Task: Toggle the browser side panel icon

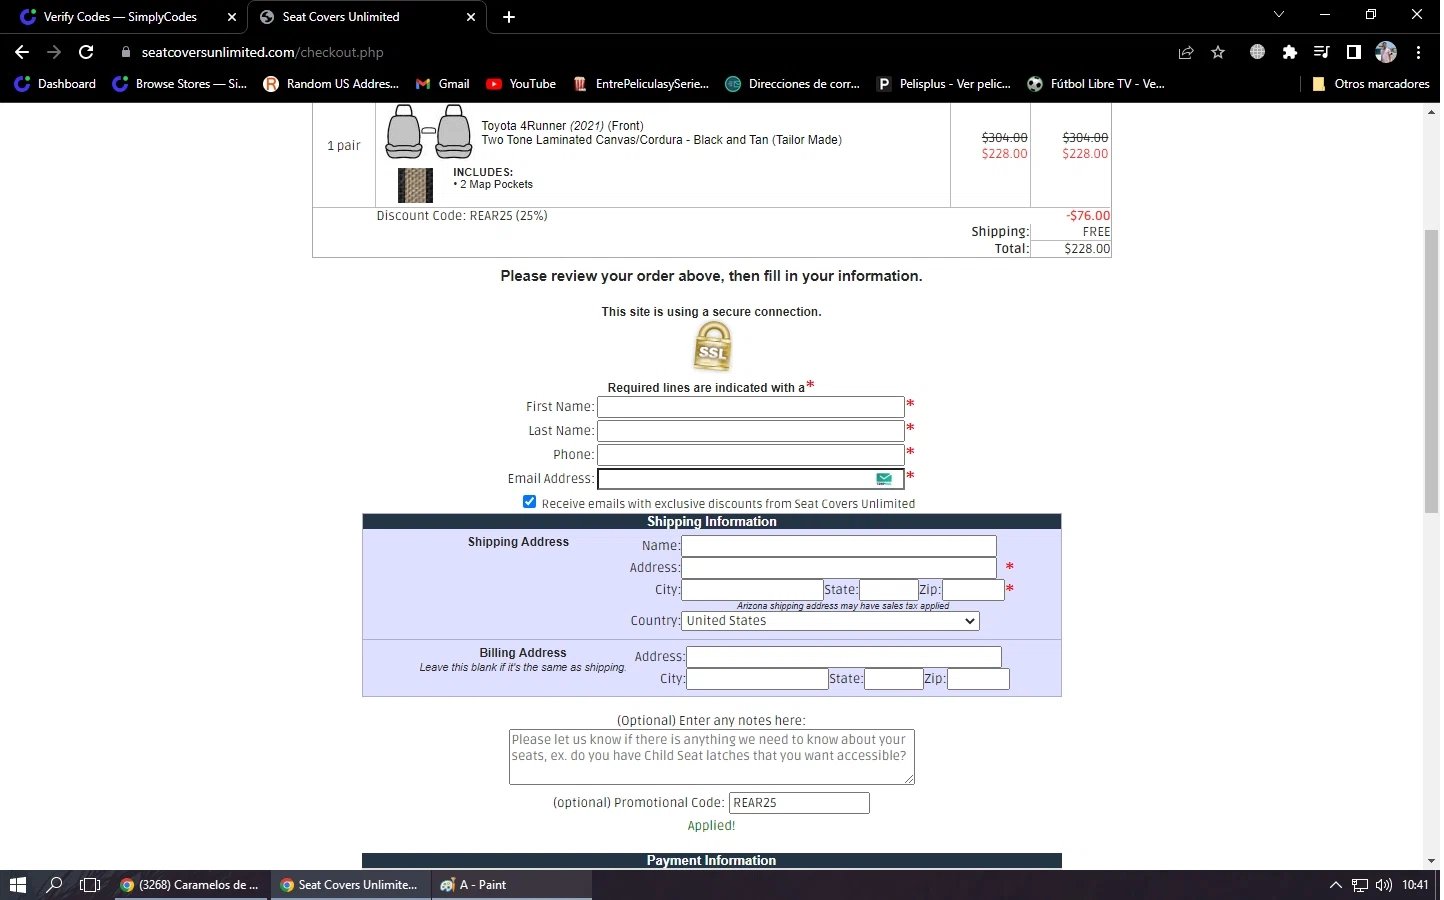Action: (1354, 52)
